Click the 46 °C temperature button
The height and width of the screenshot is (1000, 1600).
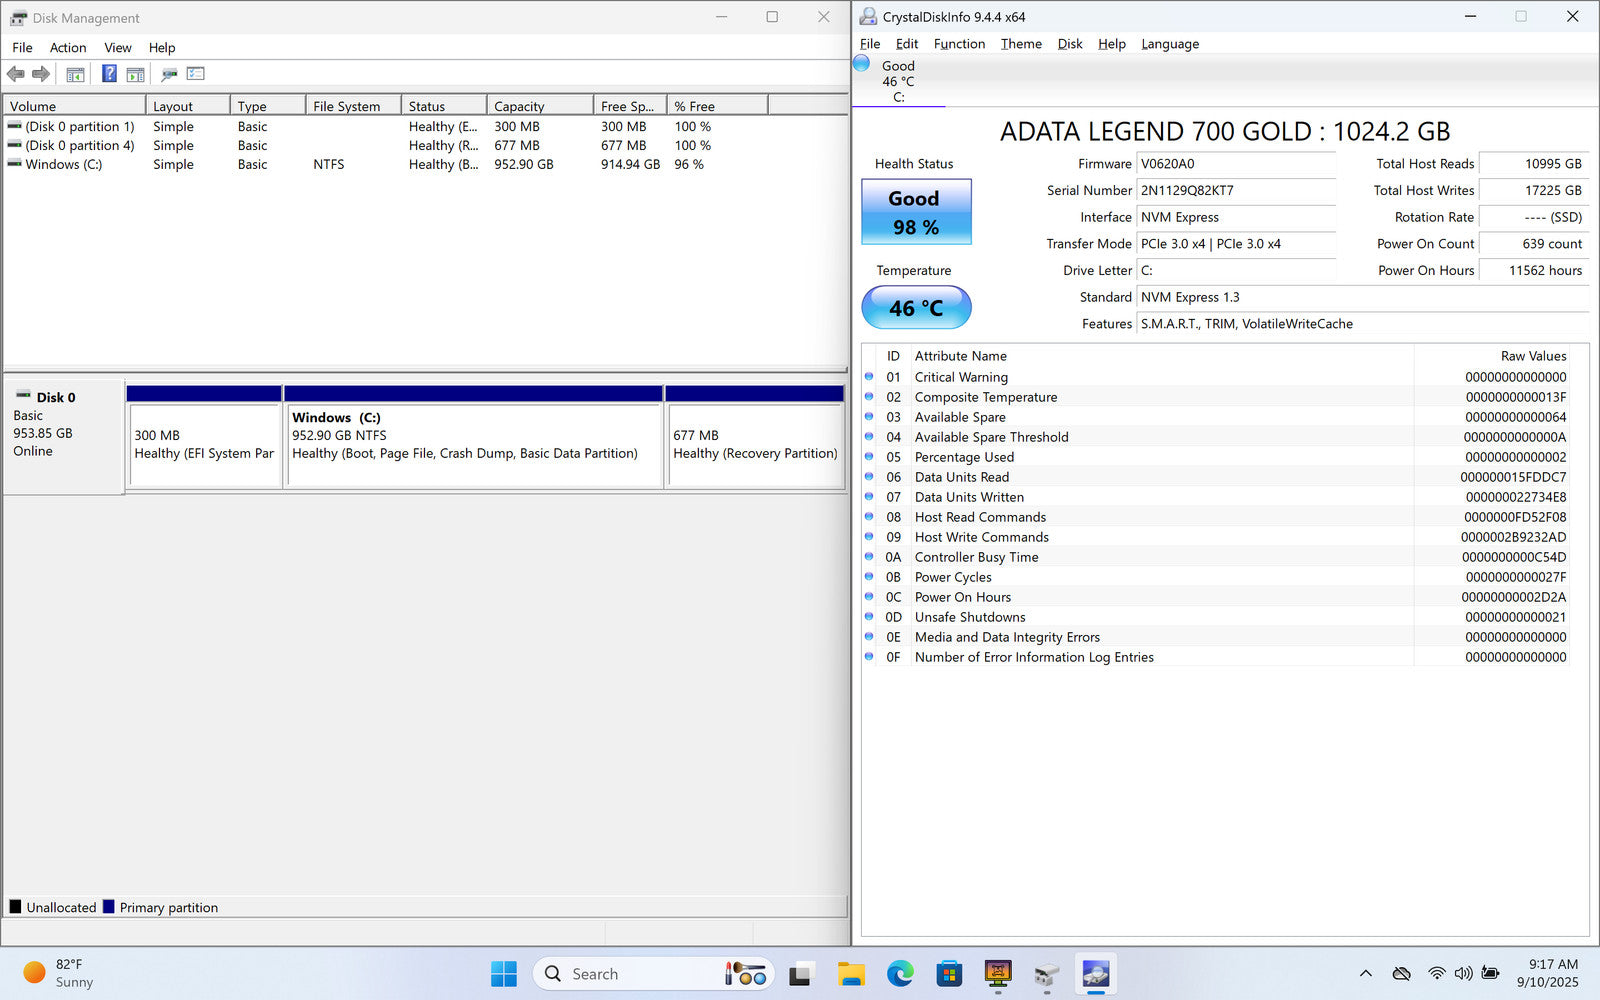pos(916,308)
